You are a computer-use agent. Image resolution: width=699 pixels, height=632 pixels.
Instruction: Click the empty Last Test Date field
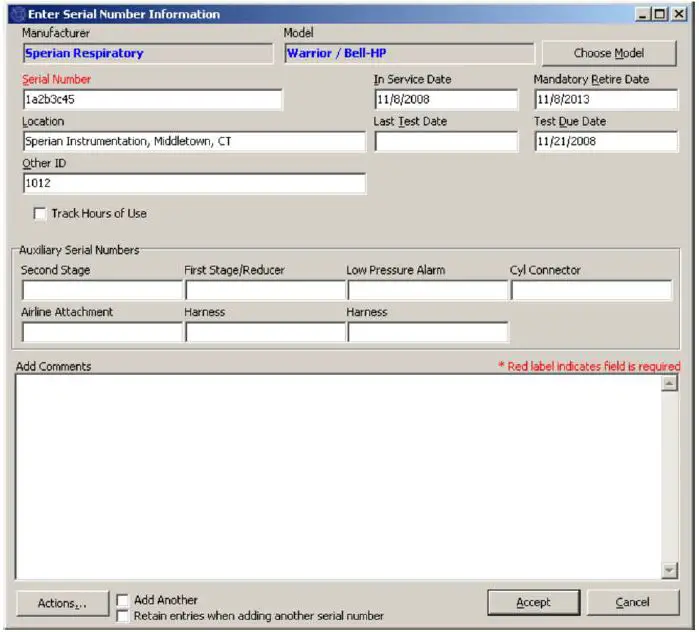(x=446, y=141)
